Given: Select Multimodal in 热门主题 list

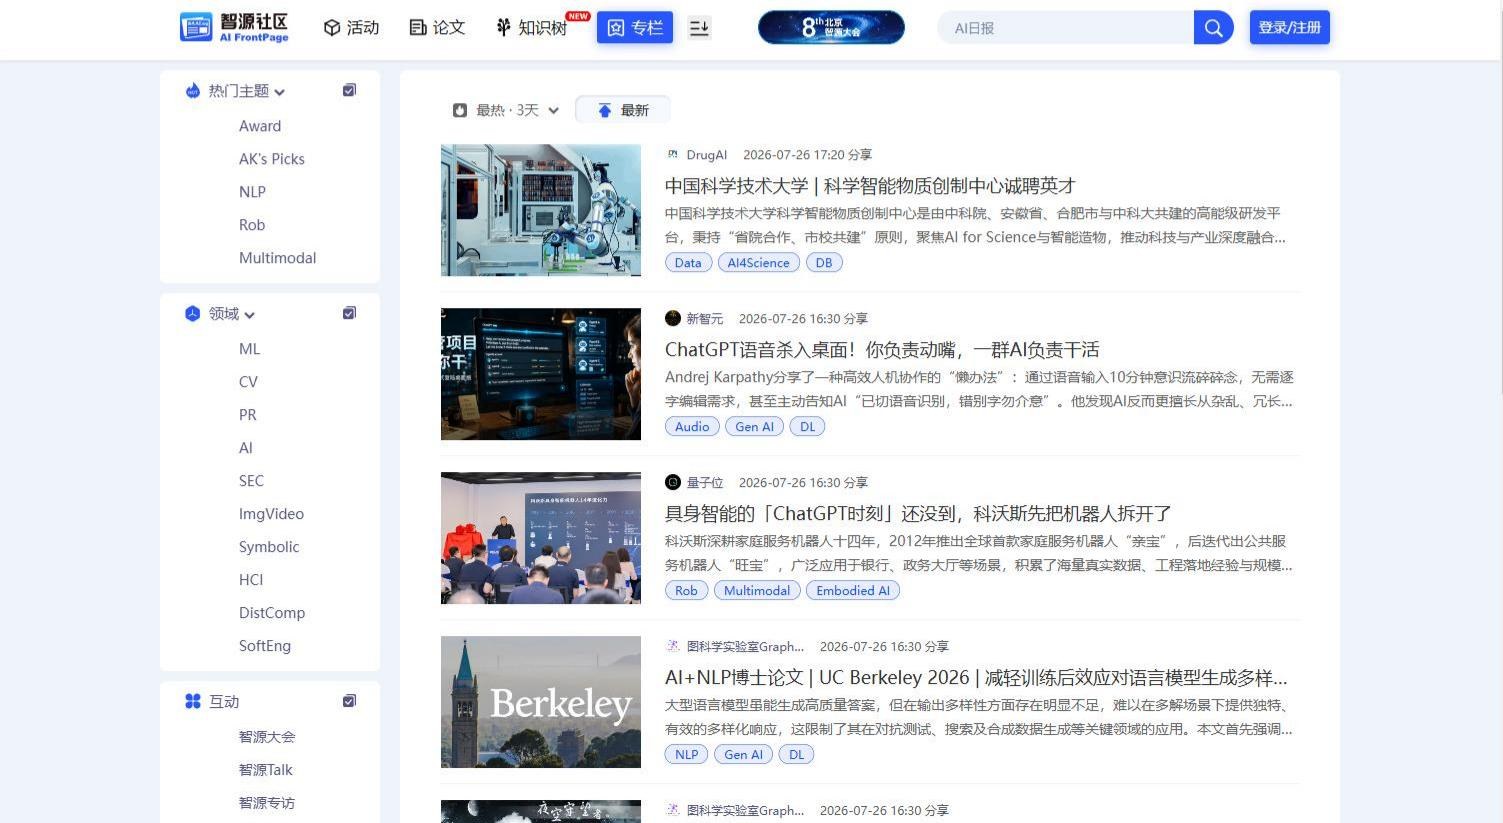Looking at the screenshot, I should click(x=277, y=258).
